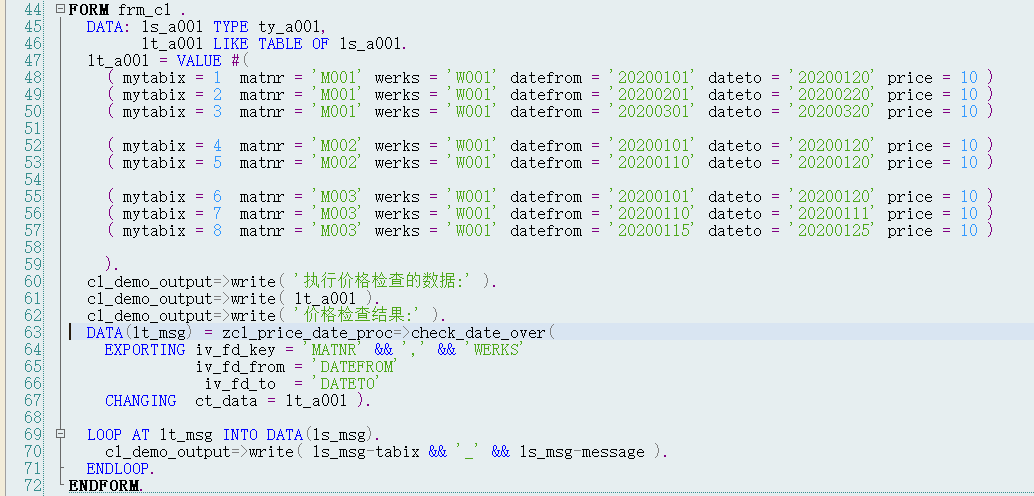This screenshot has height=496, width=1034.
Task: Click LIKE TABLE OF on line 46
Action: (x=272, y=44)
